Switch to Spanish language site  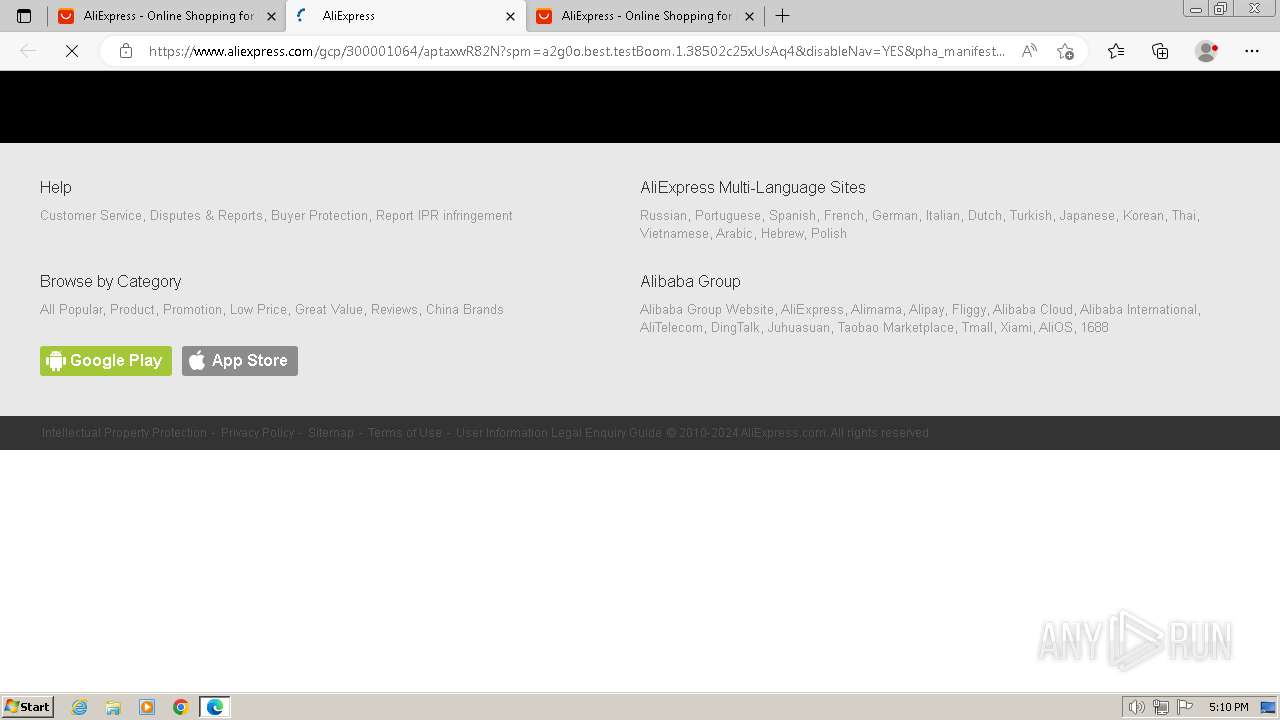tap(792, 216)
